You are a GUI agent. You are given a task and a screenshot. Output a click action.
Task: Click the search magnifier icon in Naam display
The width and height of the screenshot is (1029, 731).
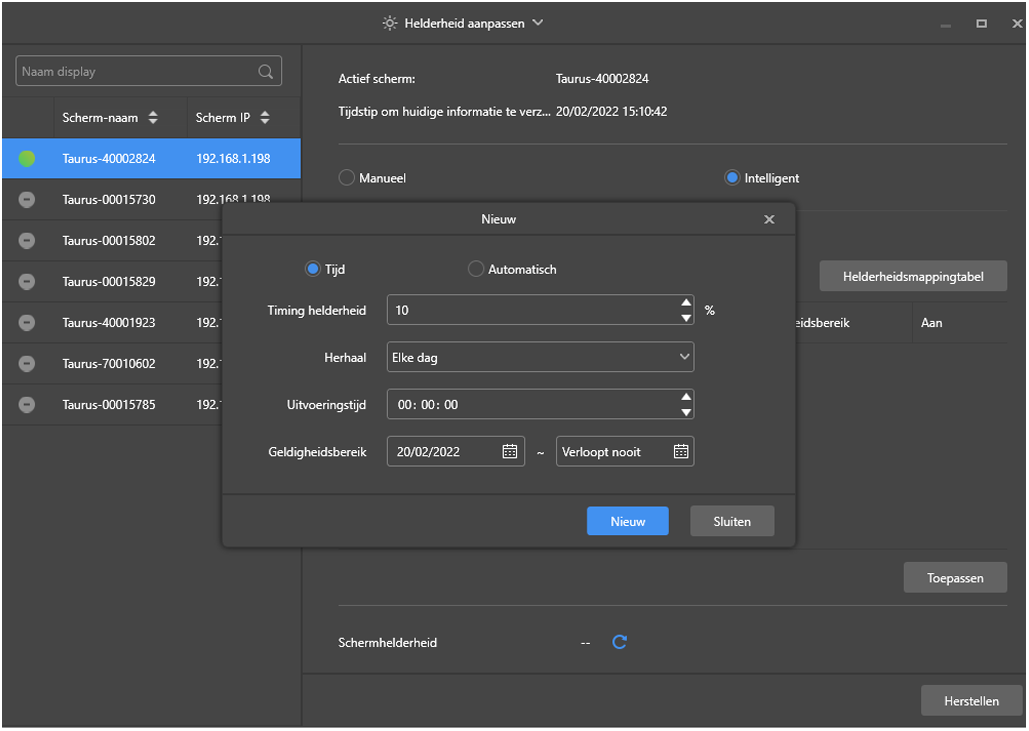click(x=265, y=72)
